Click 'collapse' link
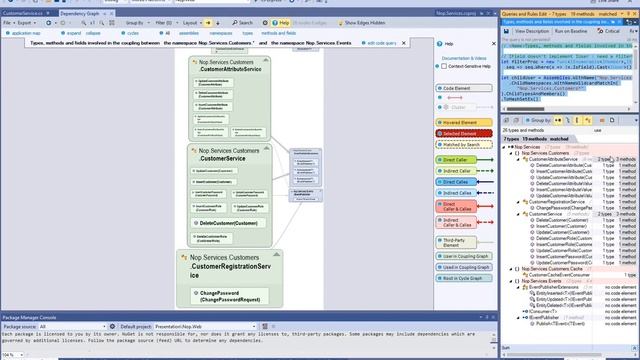 [93, 33]
